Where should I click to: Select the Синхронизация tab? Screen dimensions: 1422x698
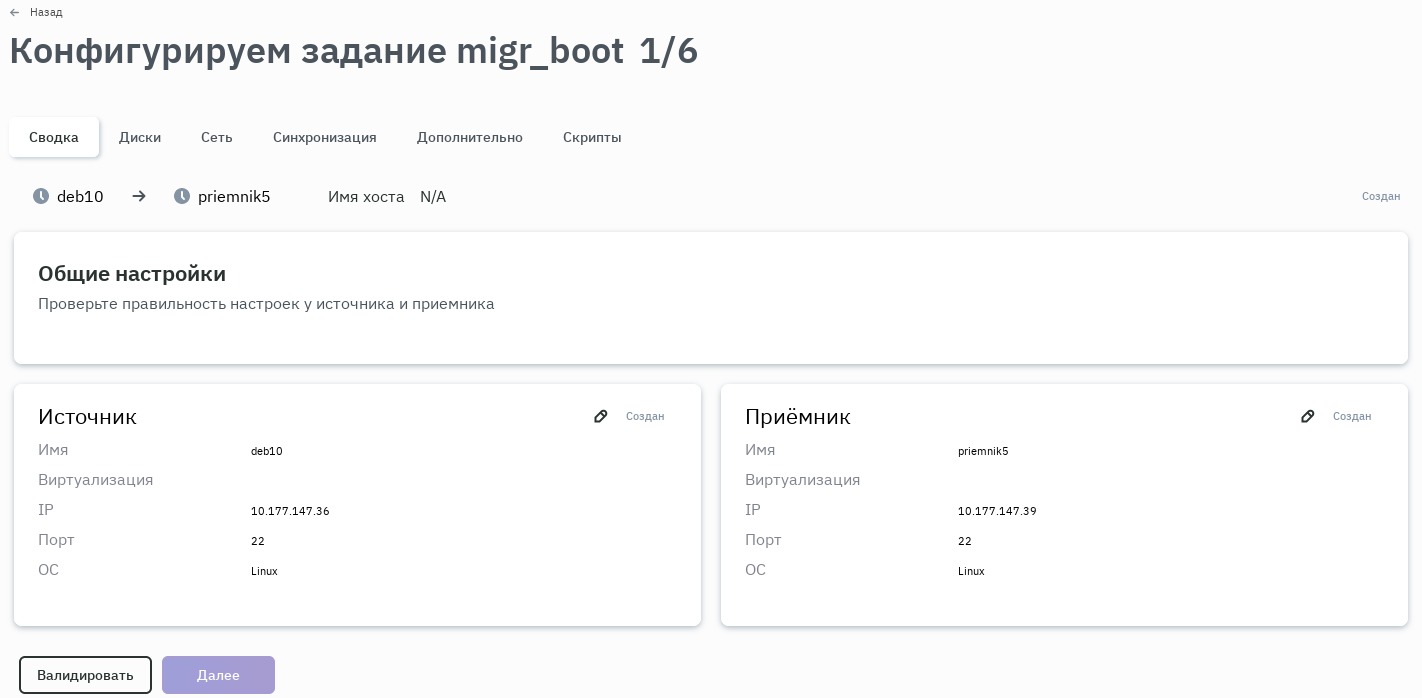(325, 137)
